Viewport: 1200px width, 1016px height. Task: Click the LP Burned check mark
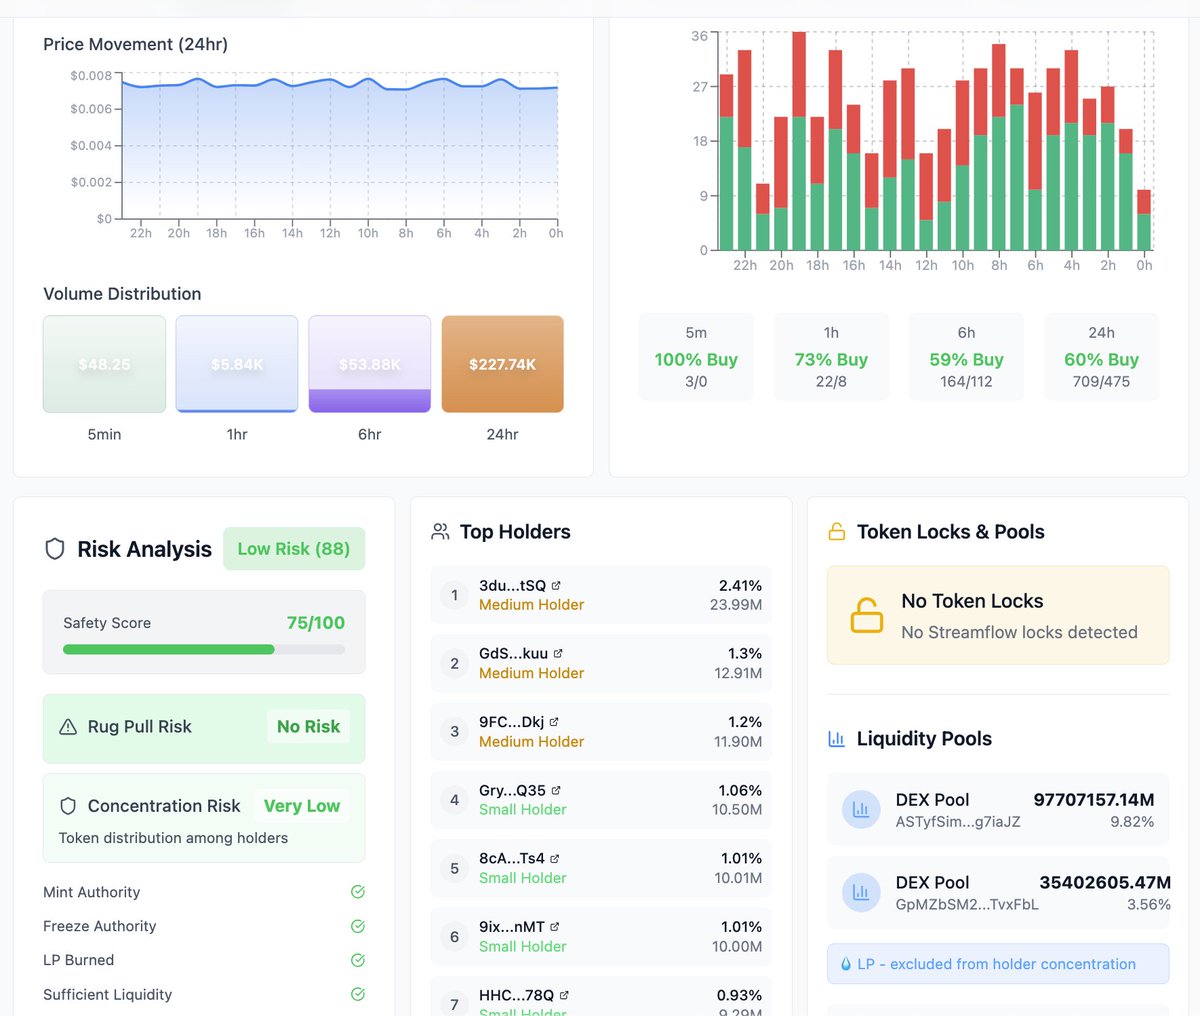click(358, 960)
